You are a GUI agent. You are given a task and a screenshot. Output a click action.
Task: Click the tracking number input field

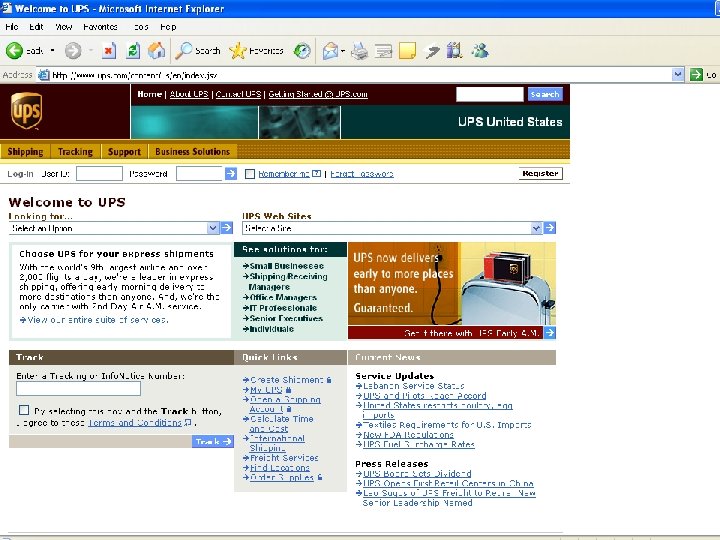coord(79,388)
